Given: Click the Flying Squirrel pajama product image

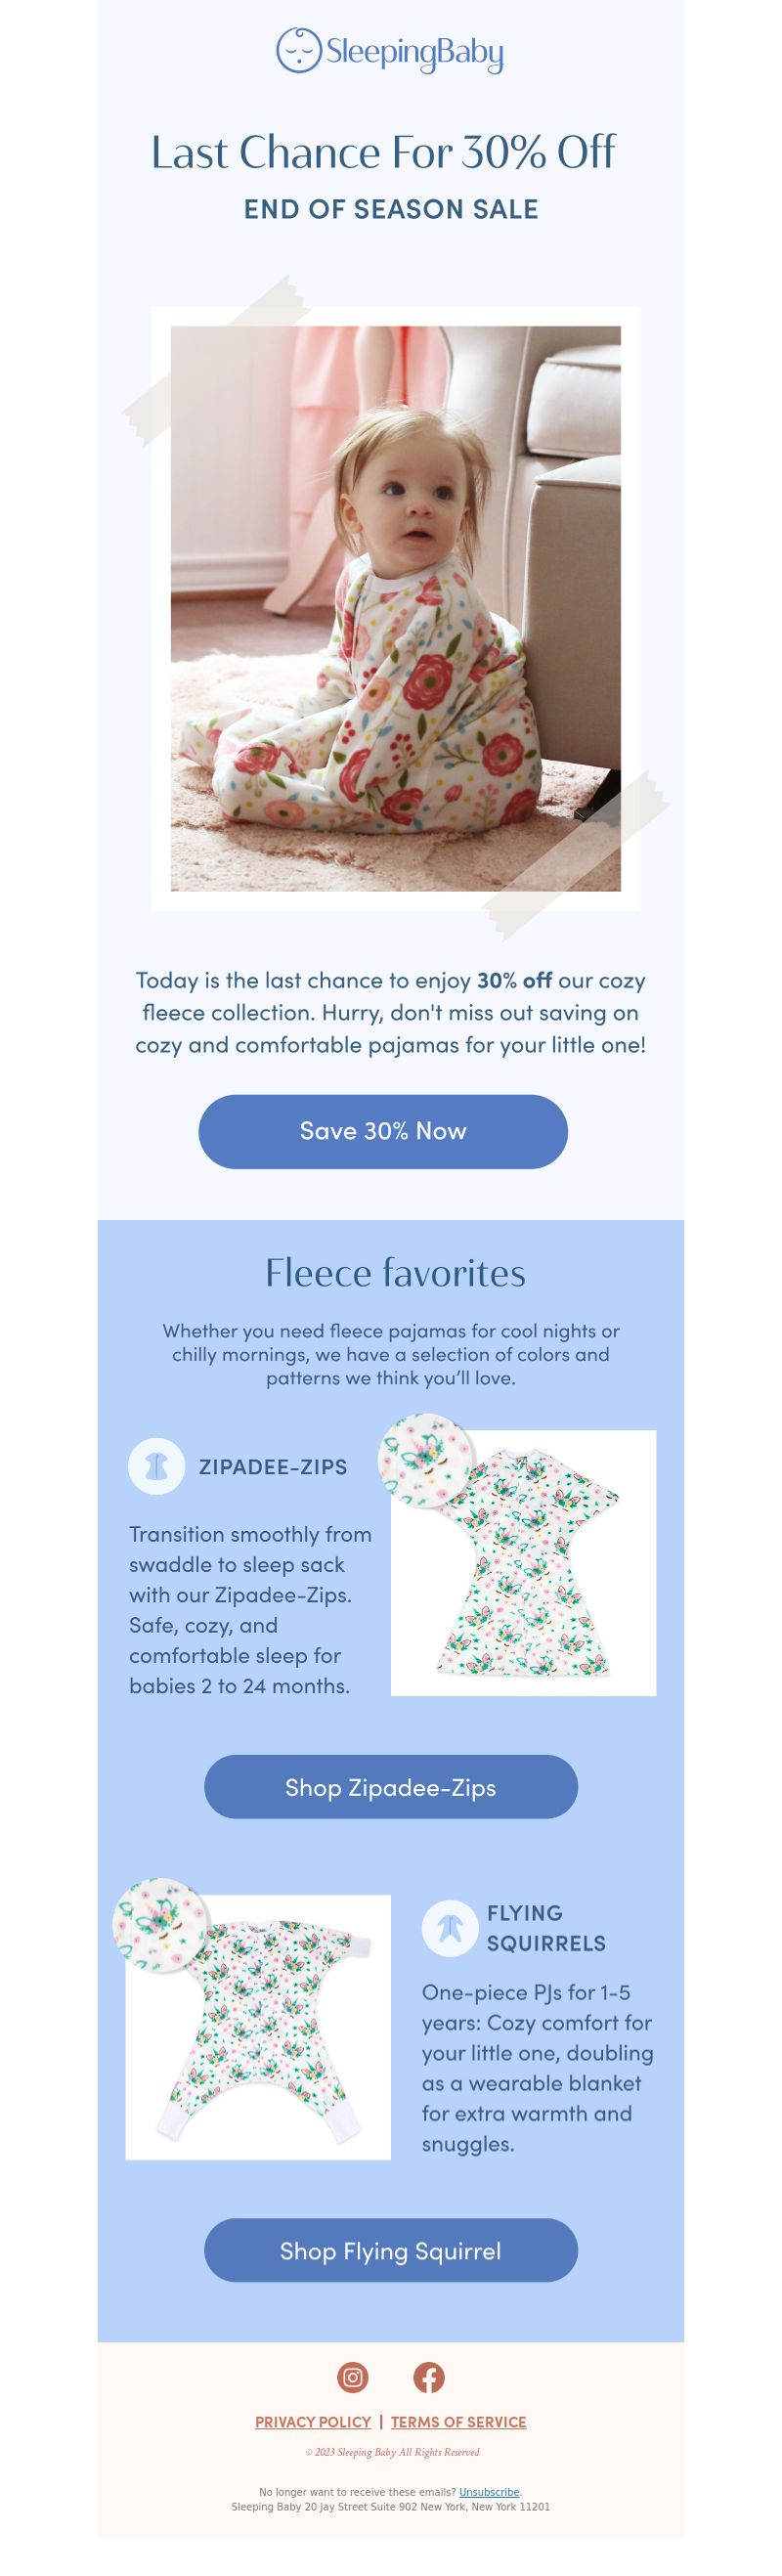Looking at the screenshot, I should 258,2027.
